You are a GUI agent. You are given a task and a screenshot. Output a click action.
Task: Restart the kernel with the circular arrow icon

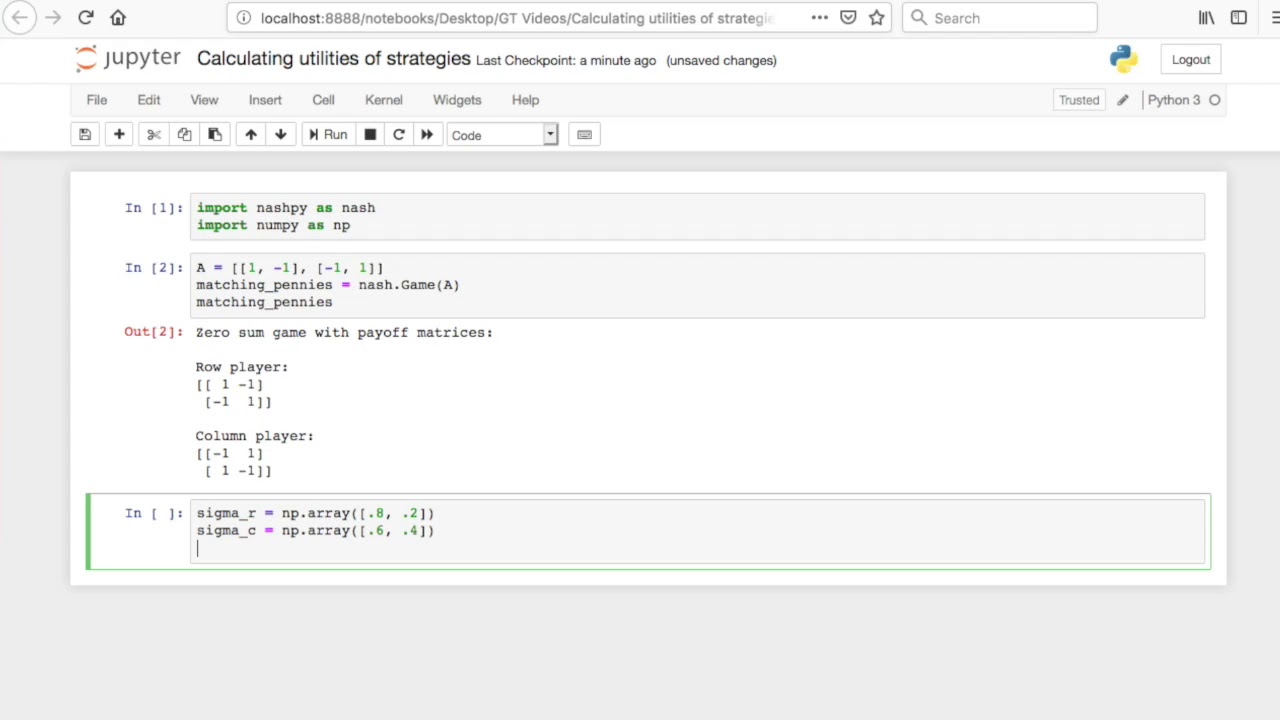(x=399, y=135)
